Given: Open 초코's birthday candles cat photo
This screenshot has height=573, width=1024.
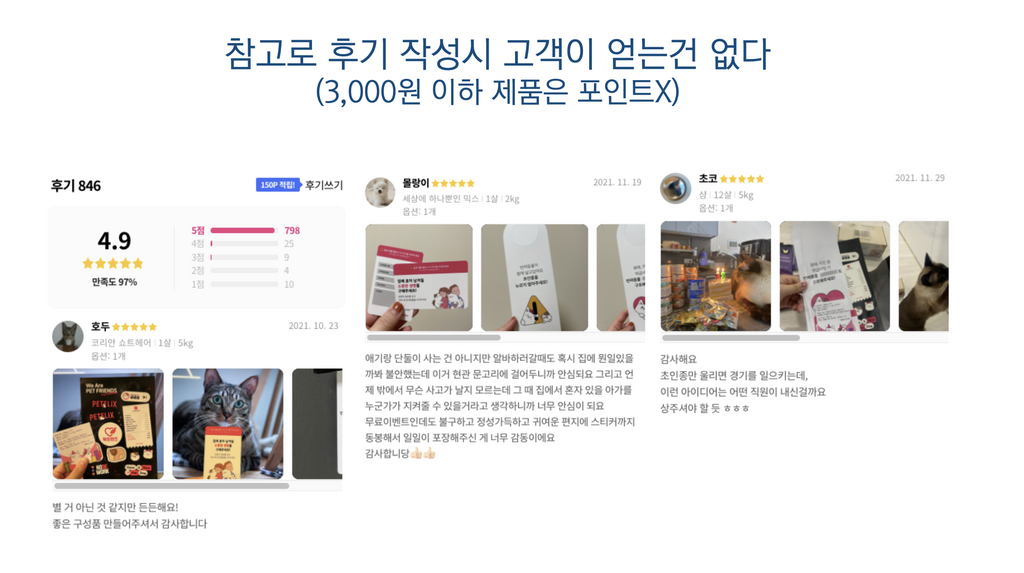Looking at the screenshot, I should [x=716, y=276].
